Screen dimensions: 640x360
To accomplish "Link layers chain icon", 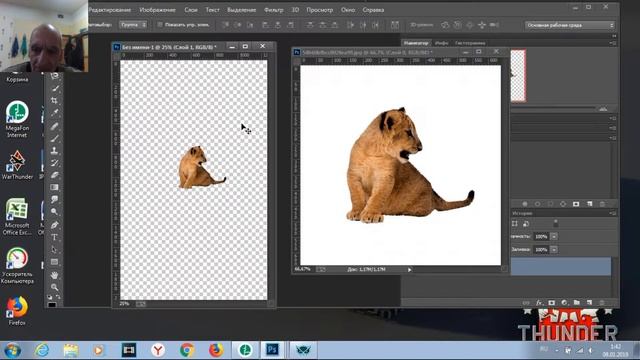I will (x=527, y=303).
